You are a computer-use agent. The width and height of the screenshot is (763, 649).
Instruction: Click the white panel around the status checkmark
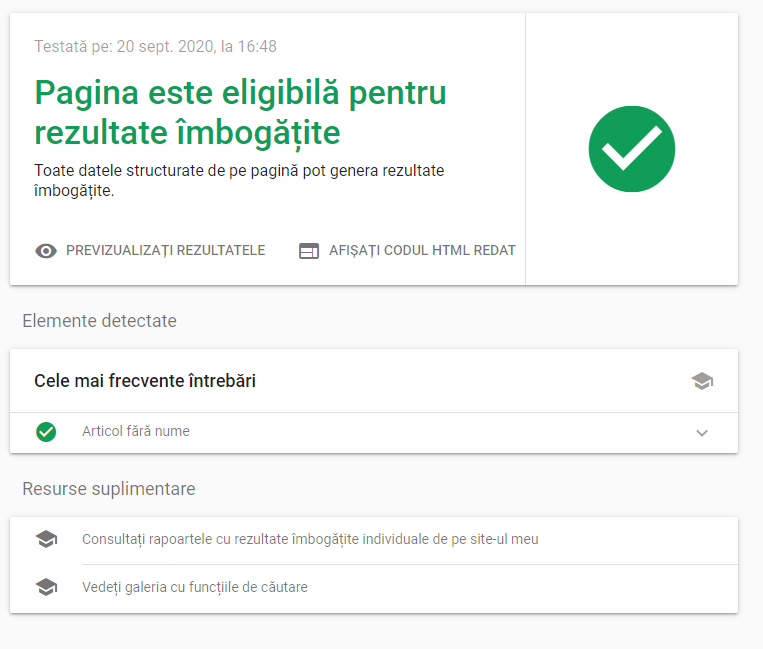[632, 149]
